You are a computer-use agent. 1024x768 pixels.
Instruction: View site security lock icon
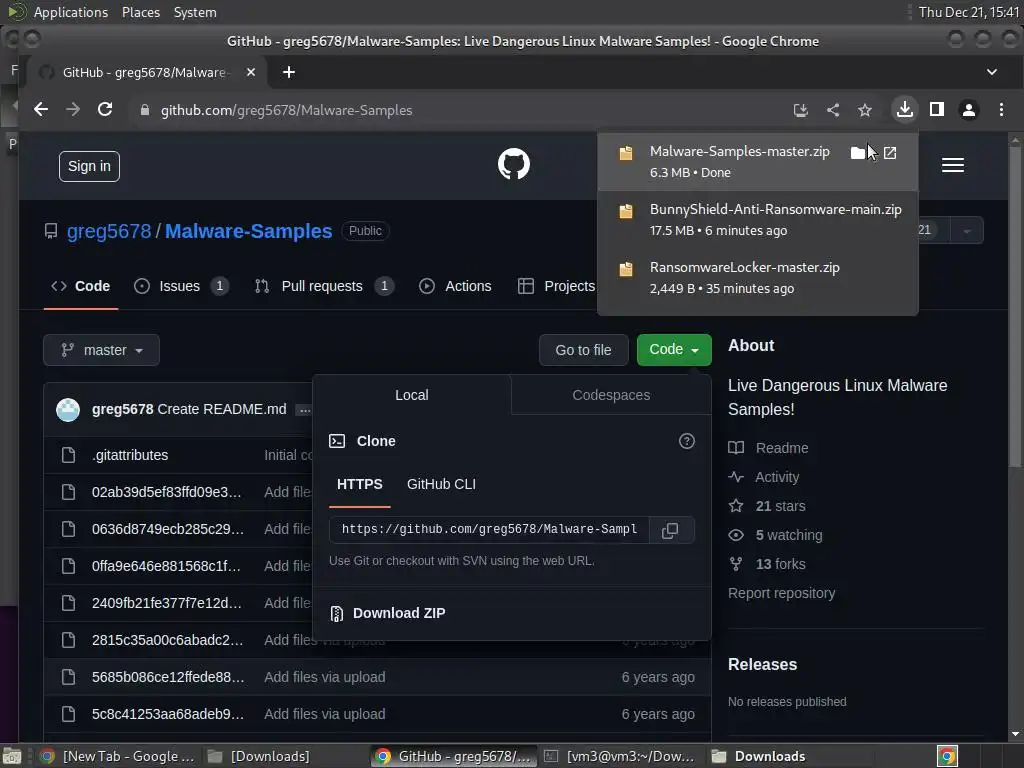point(145,110)
